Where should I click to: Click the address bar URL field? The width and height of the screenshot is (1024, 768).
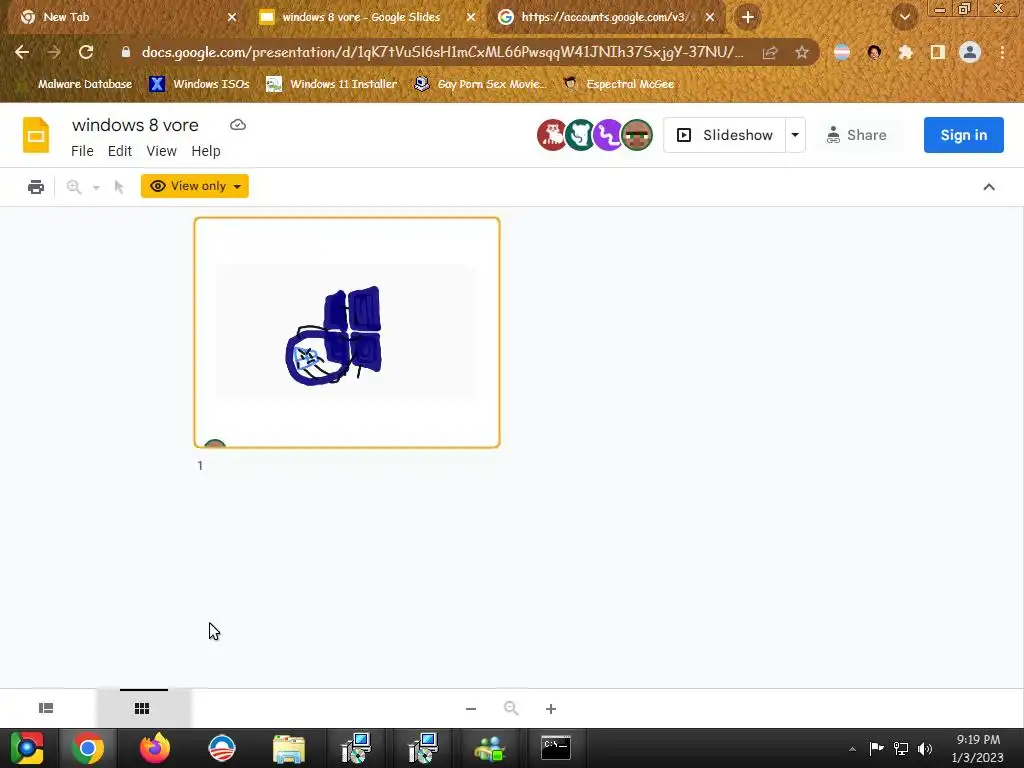[442, 52]
